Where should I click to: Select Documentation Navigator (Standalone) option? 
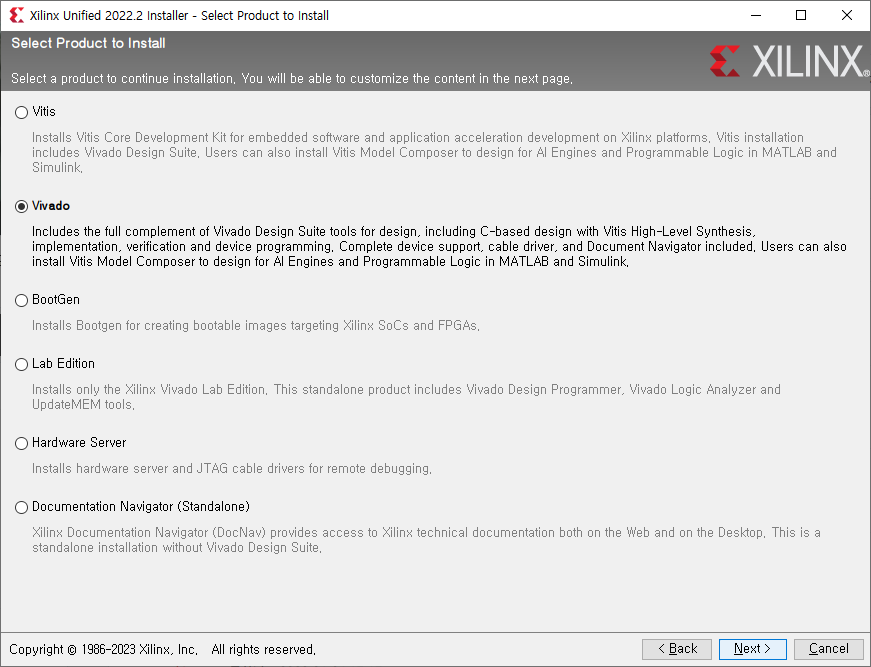coord(21,507)
